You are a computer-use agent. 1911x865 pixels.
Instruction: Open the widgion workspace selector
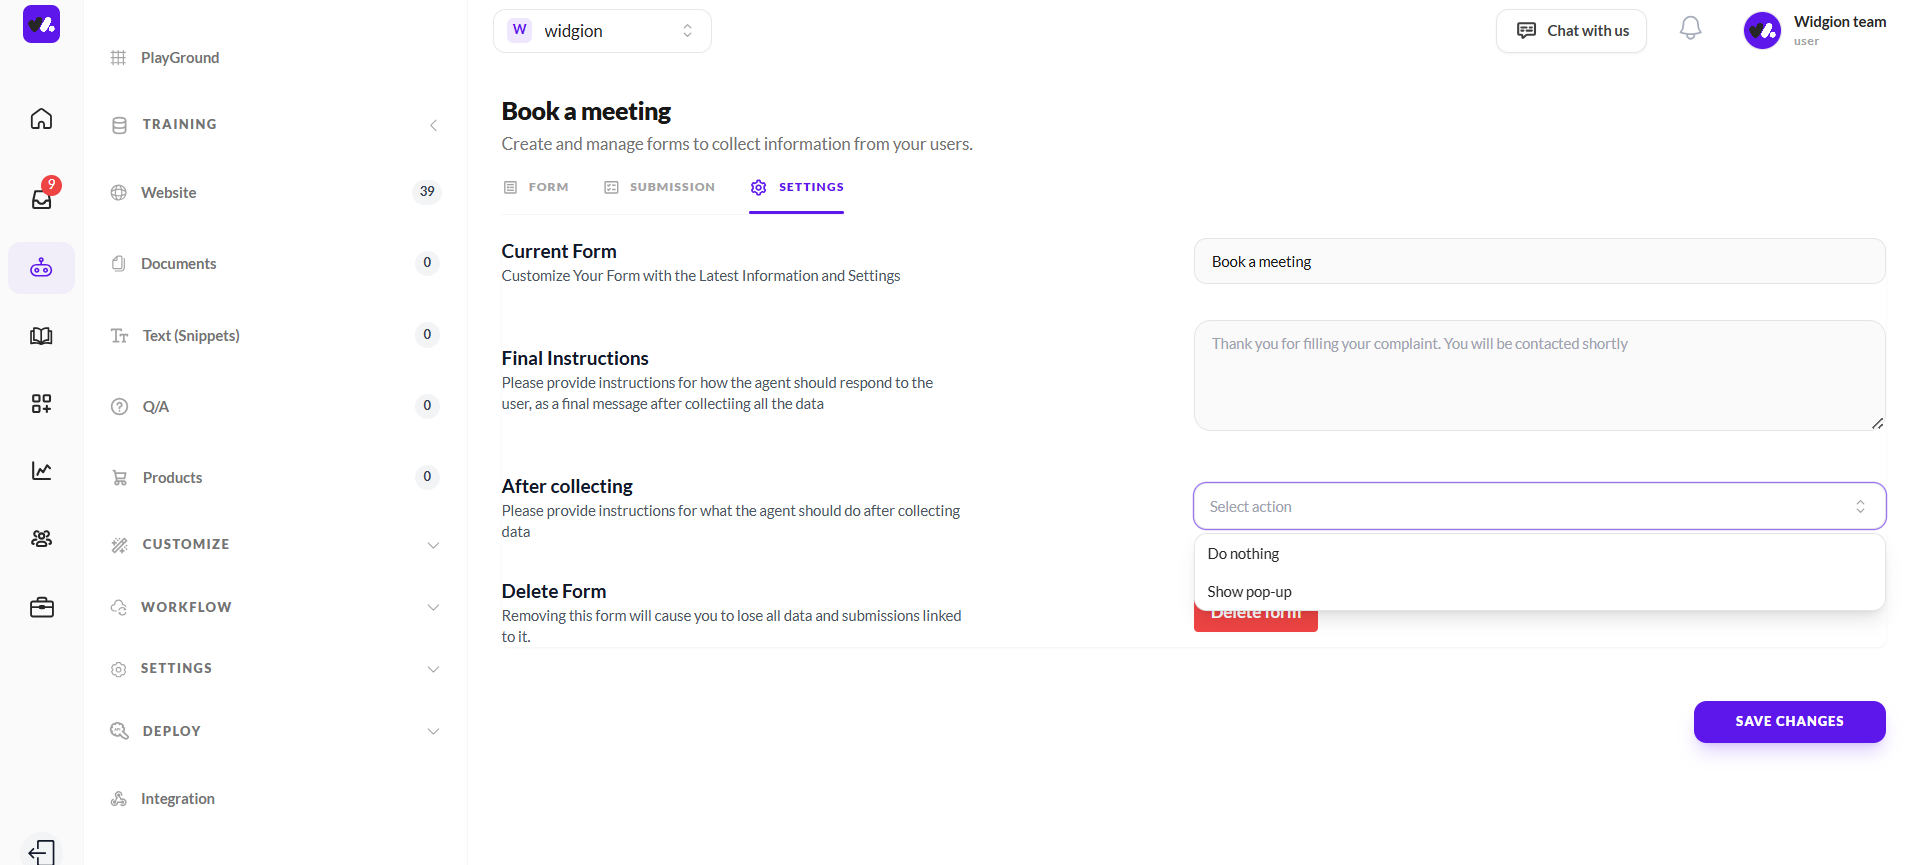602,31
